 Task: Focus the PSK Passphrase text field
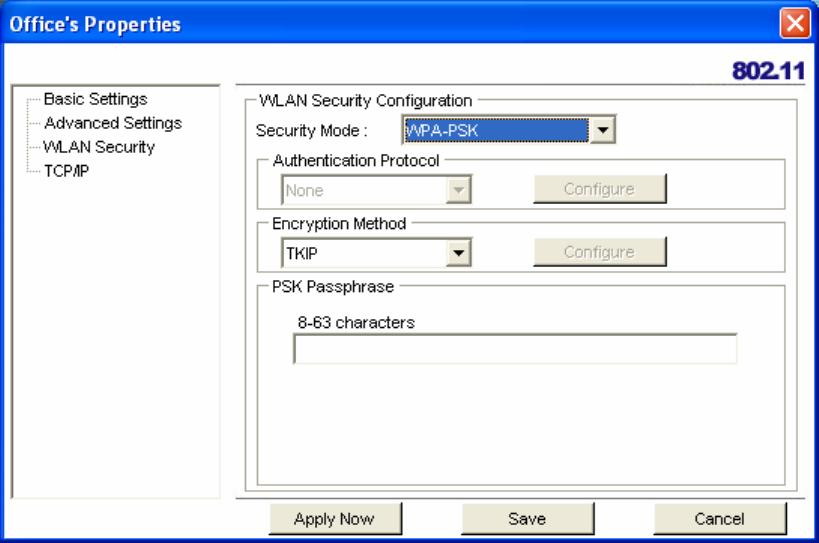click(x=514, y=349)
